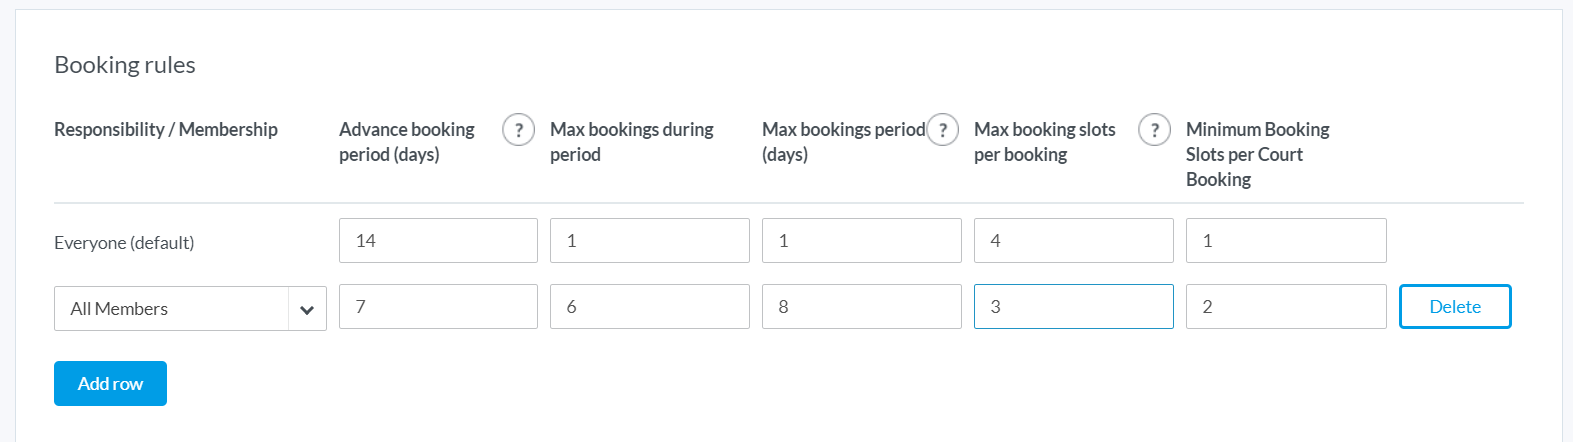
Task: Click the Responsibility / Membership column header
Action: point(166,130)
